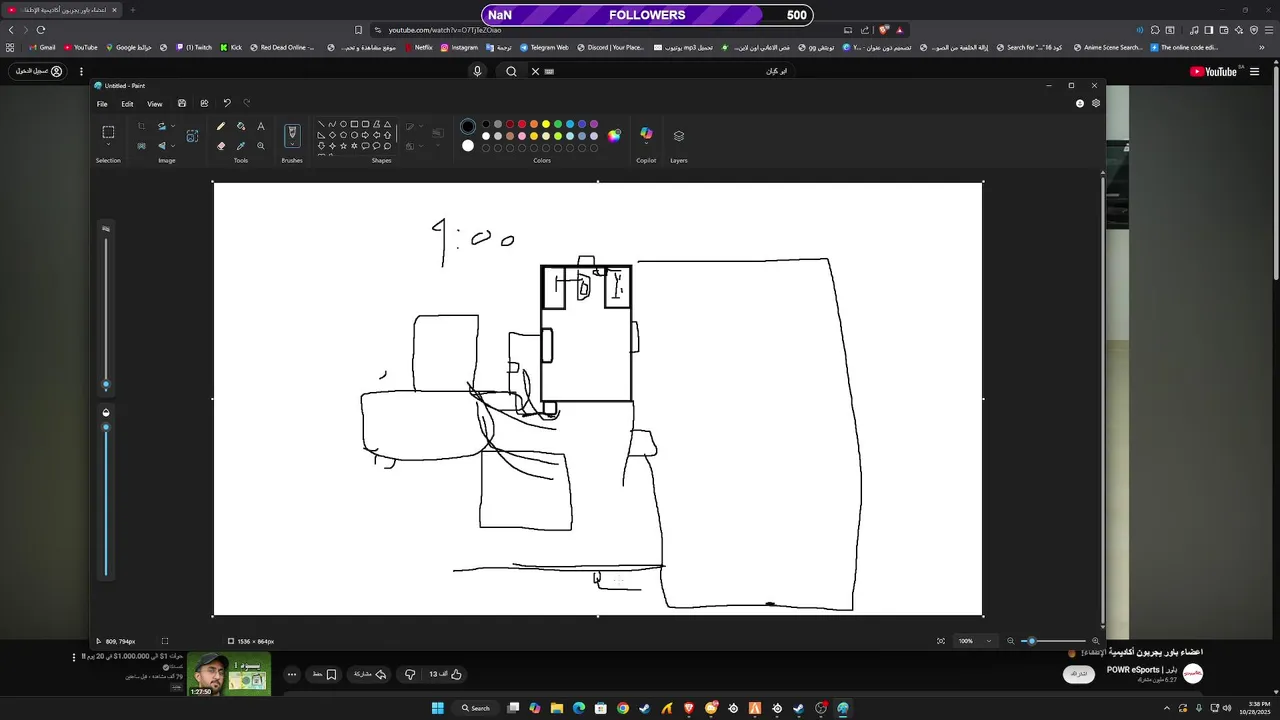1280x720 pixels.
Task: Click the voice search microphone on YouTube
Action: (477, 71)
